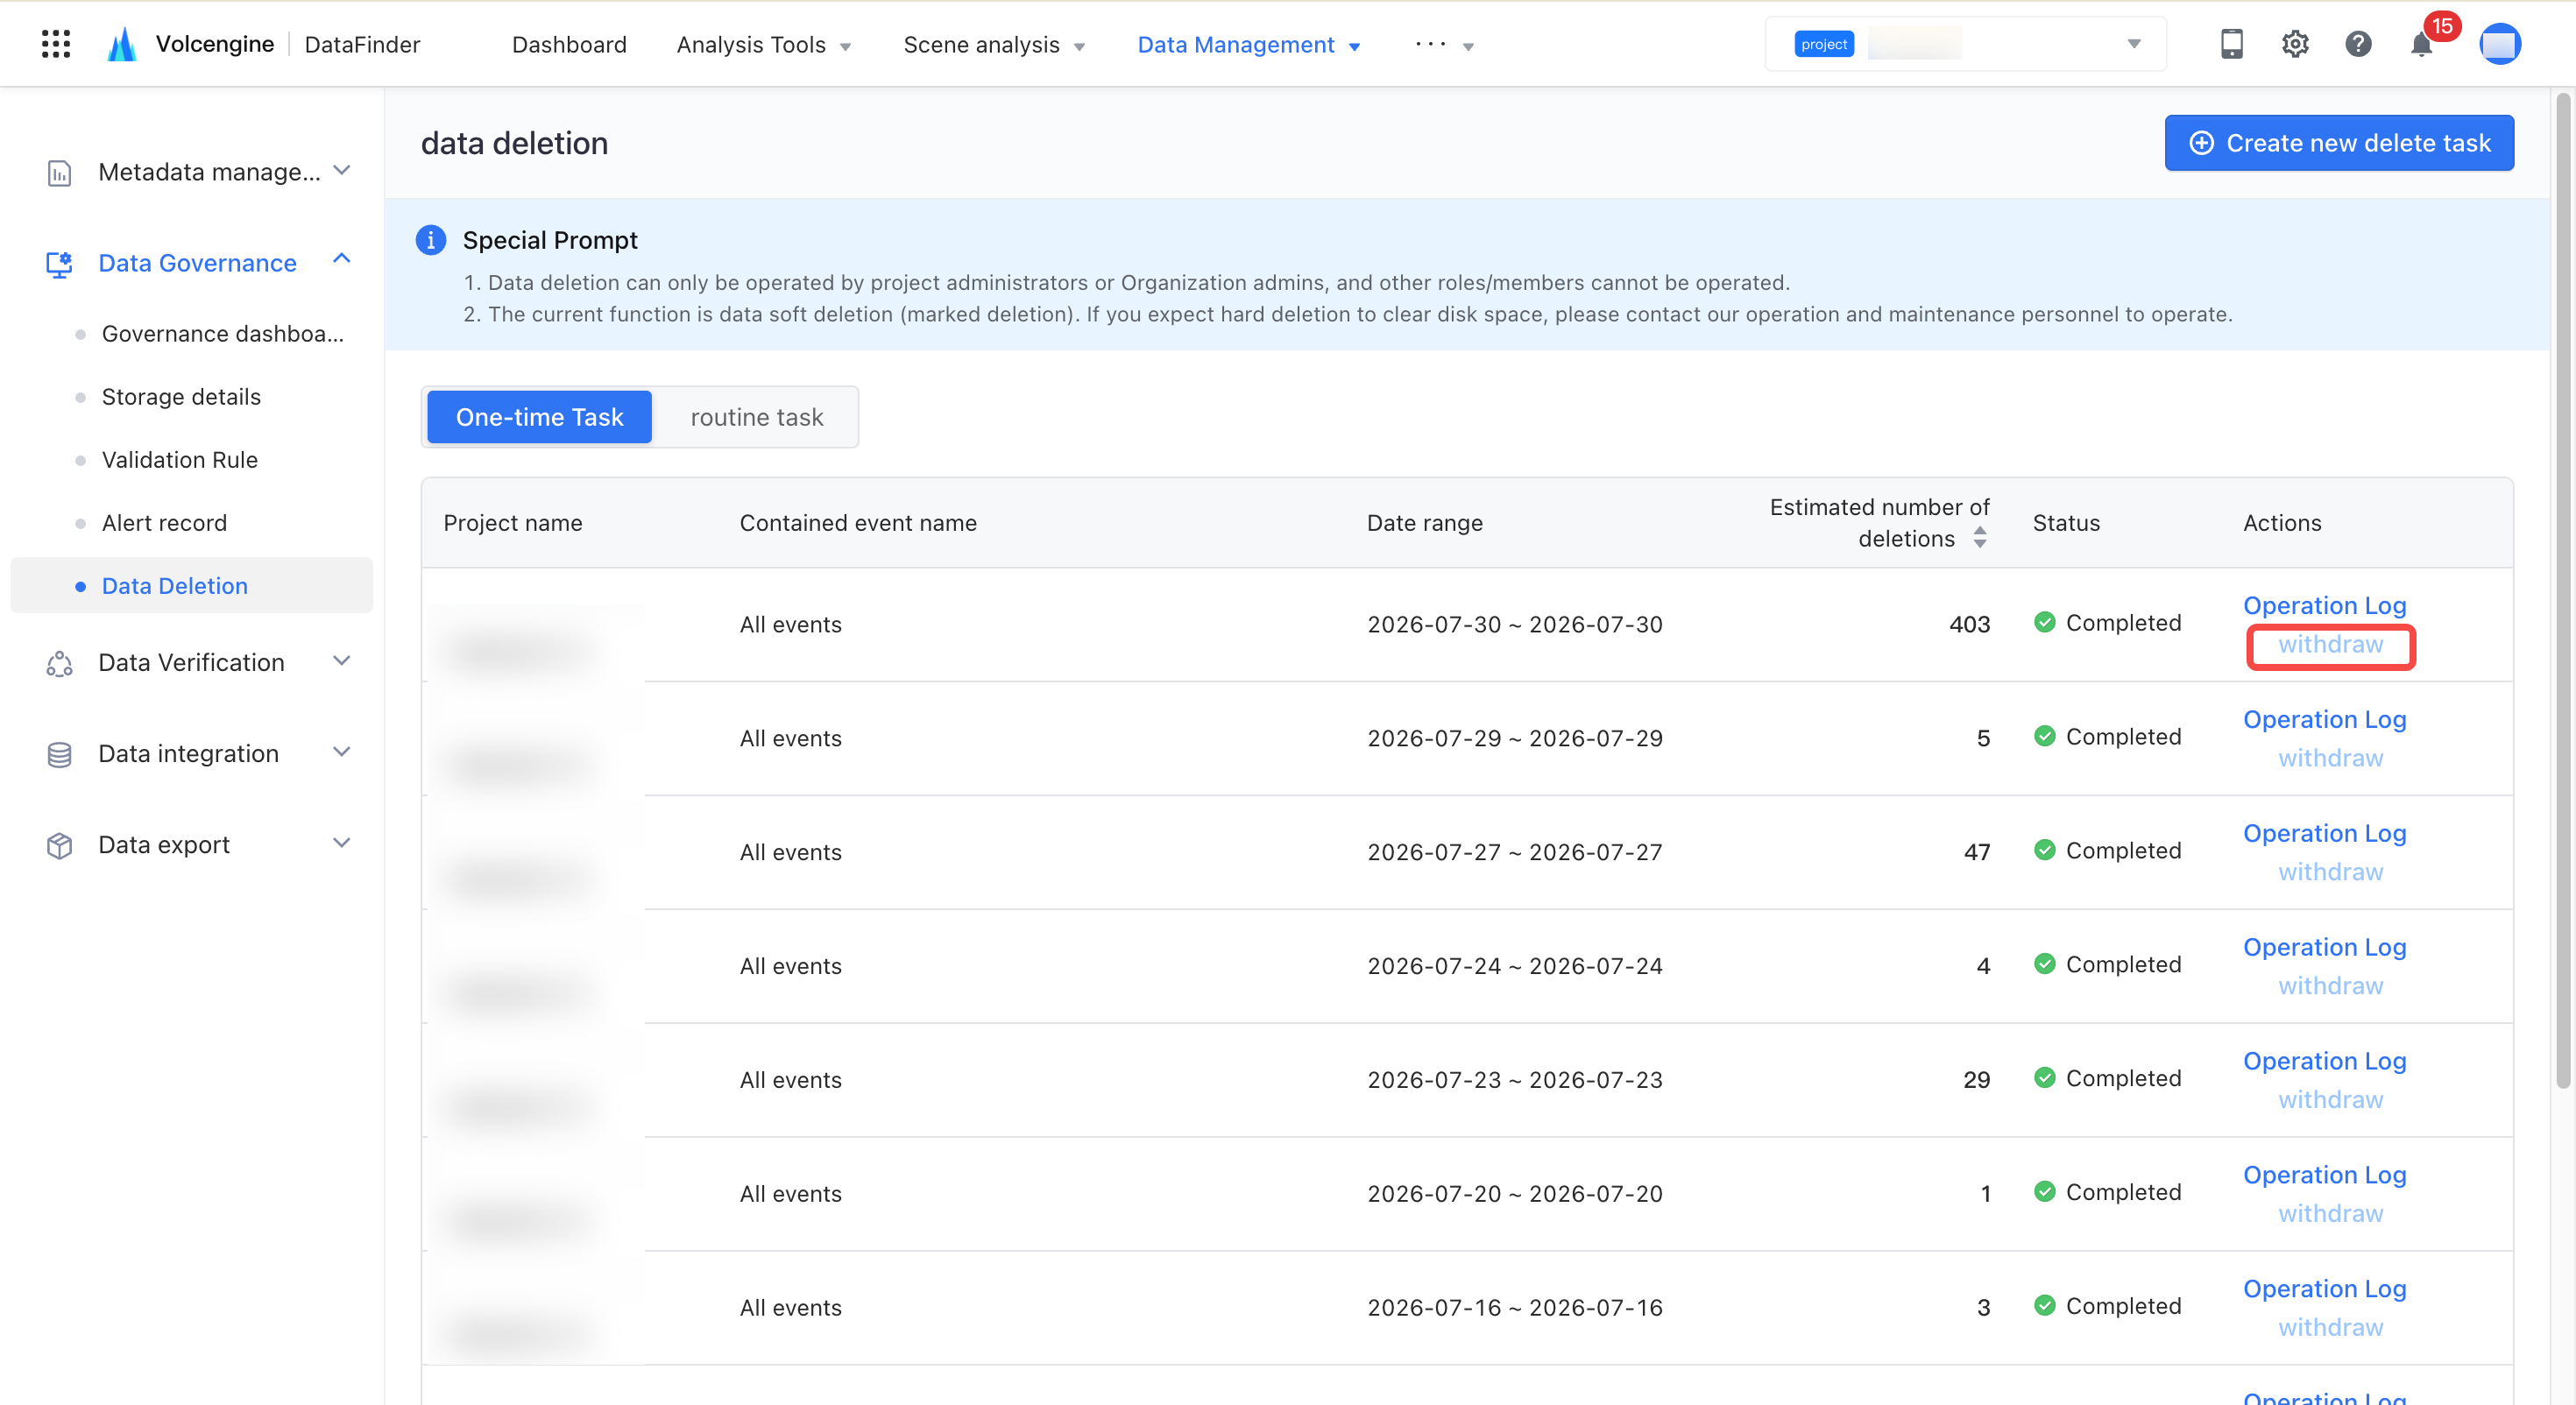Viewport: 2576px width, 1405px height.
Task: Open the mobile device icon
Action: [2231, 44]
